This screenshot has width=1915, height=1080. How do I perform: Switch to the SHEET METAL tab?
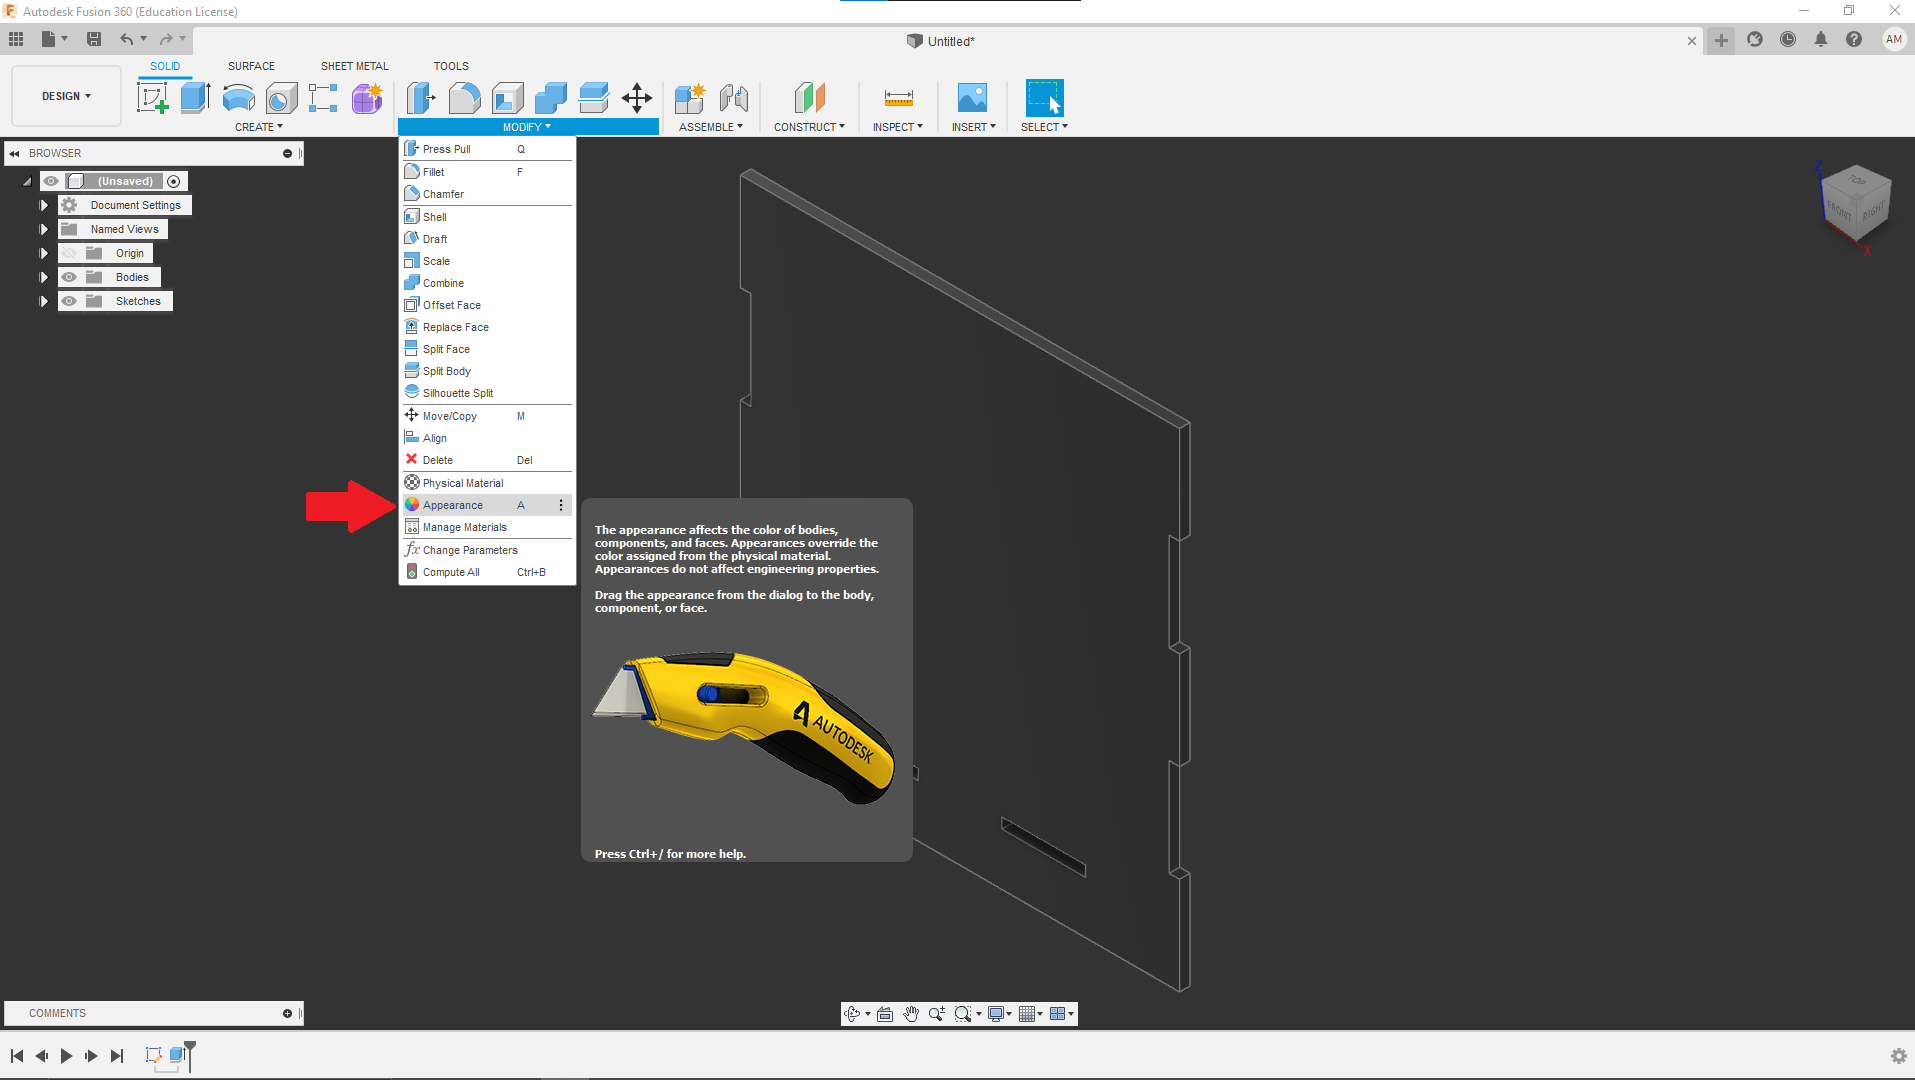point(354,66)
